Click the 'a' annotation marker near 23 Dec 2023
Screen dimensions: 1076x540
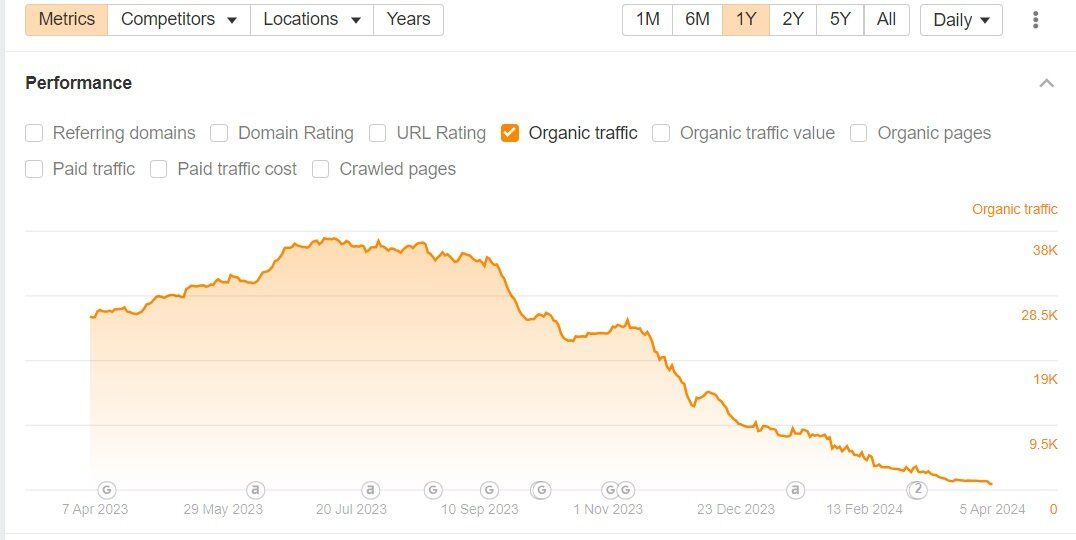(796, 490)
